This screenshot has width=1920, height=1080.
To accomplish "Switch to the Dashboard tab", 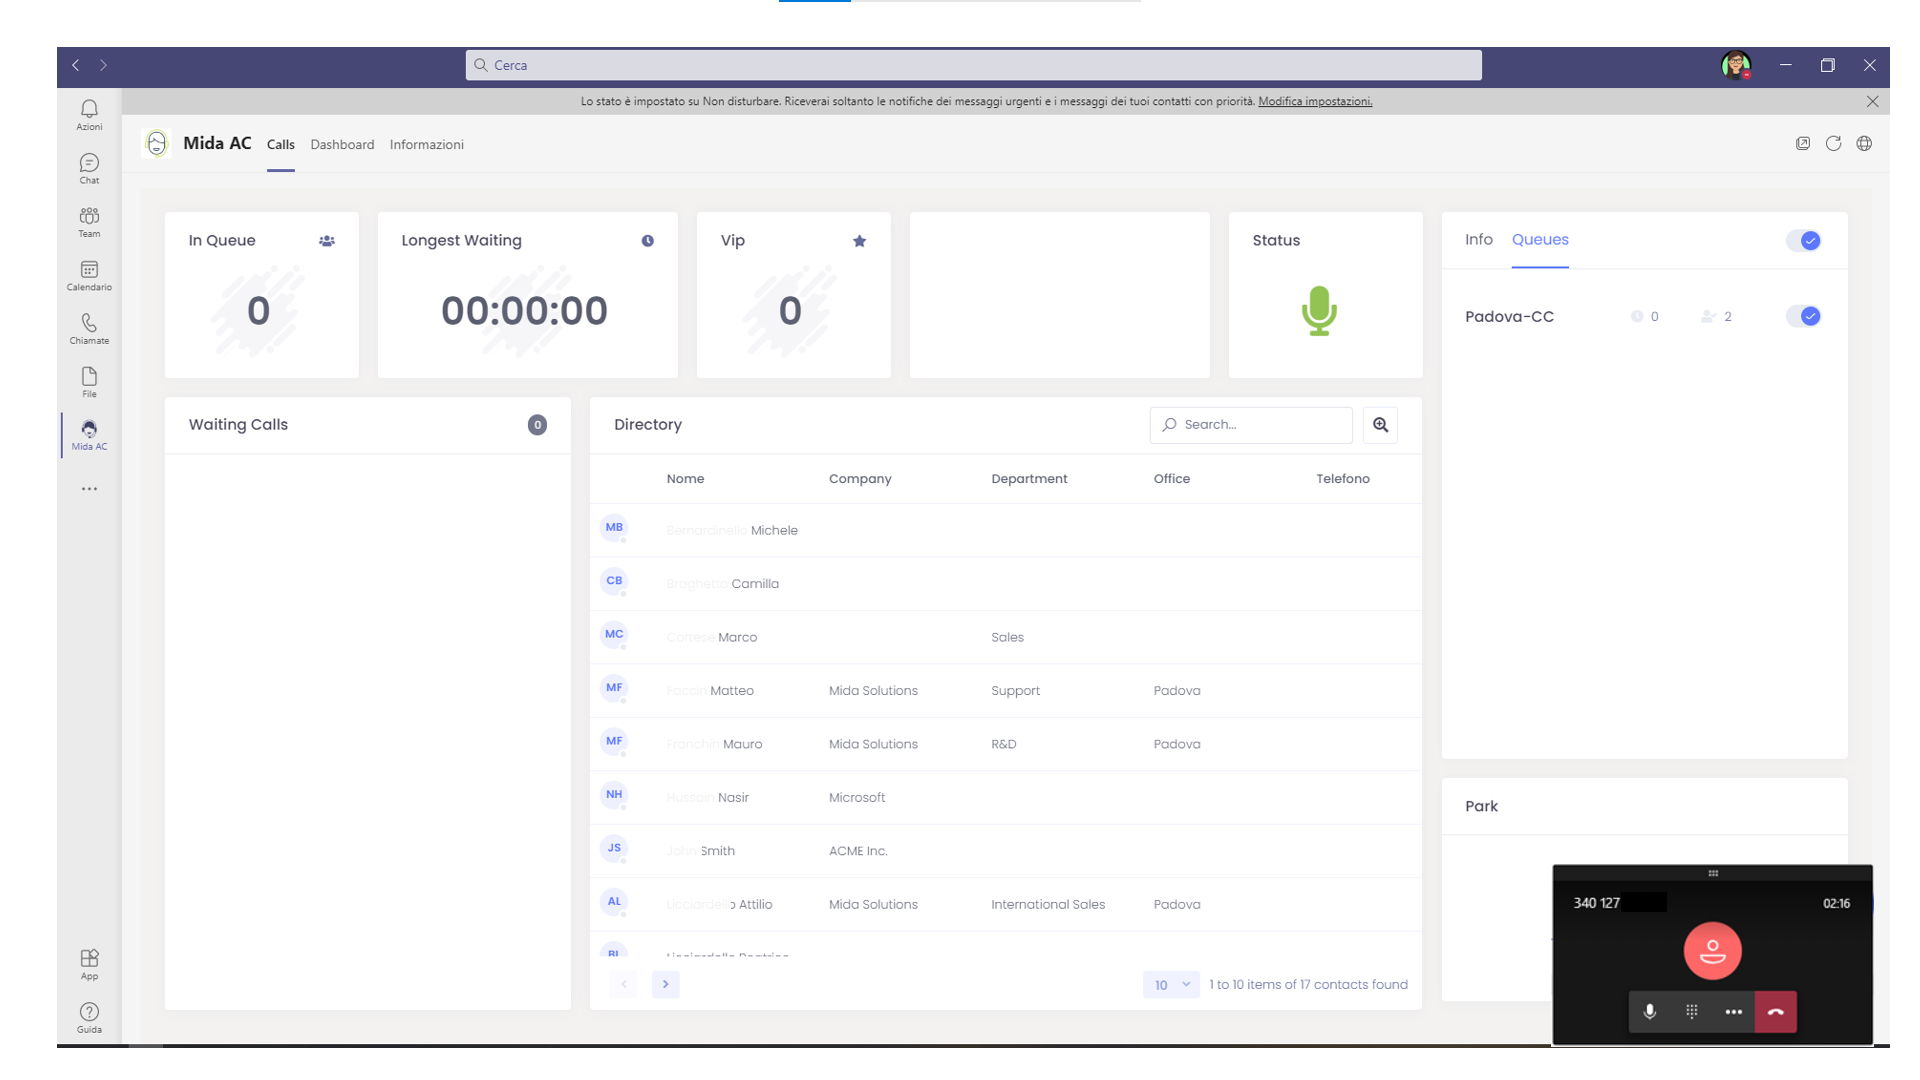I will tap(342, 144).
